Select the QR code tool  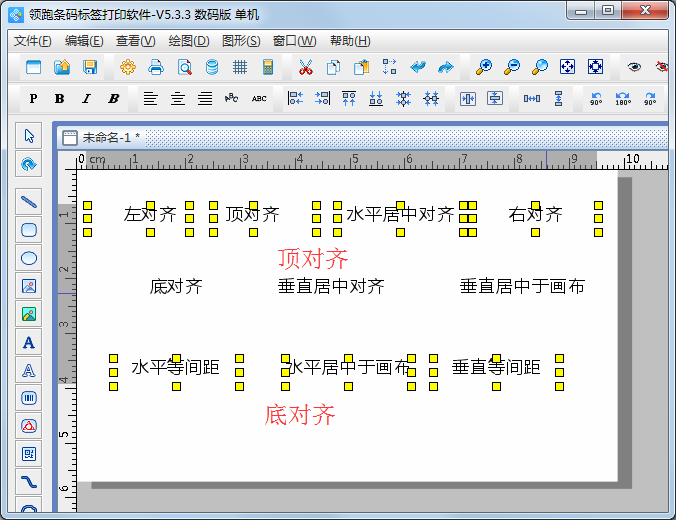(29, 454)
